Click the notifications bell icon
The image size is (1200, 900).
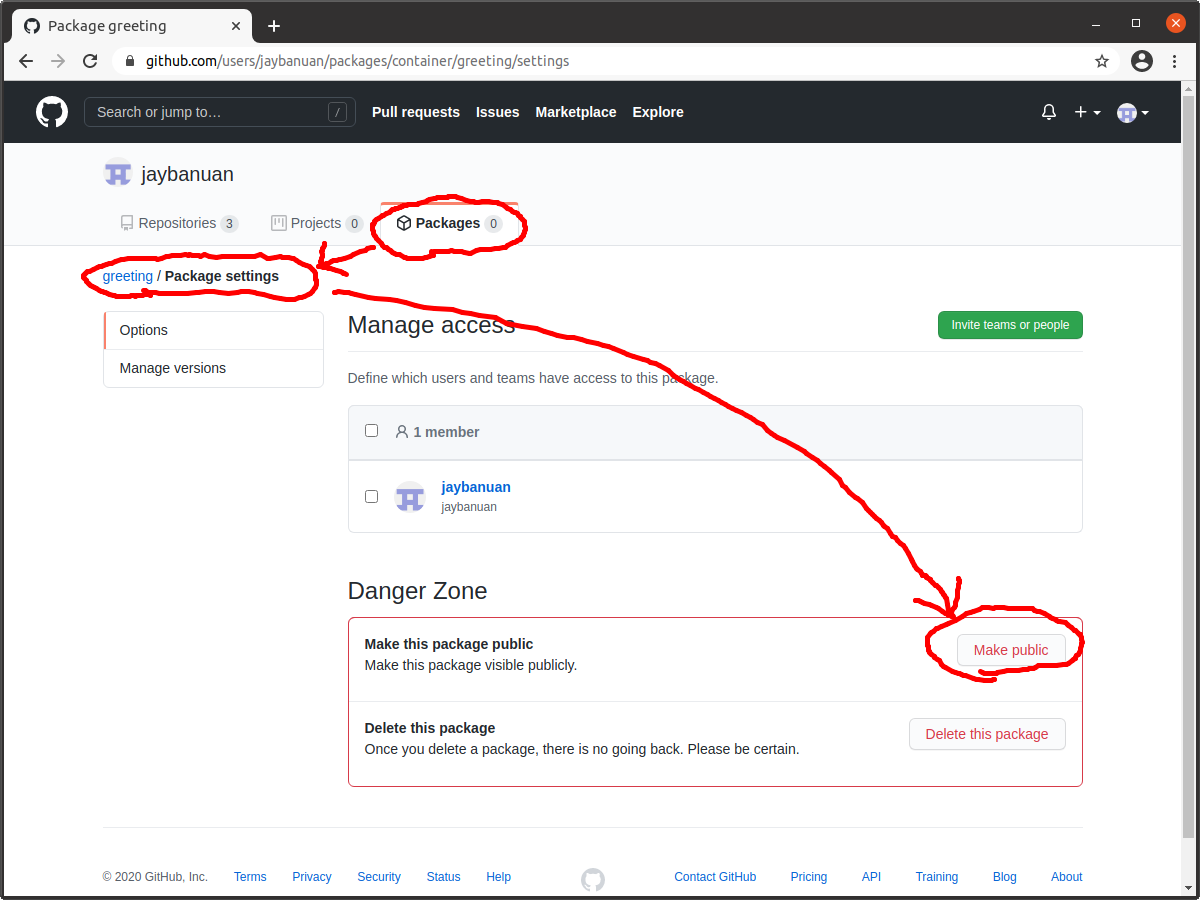pos(1049,112)
